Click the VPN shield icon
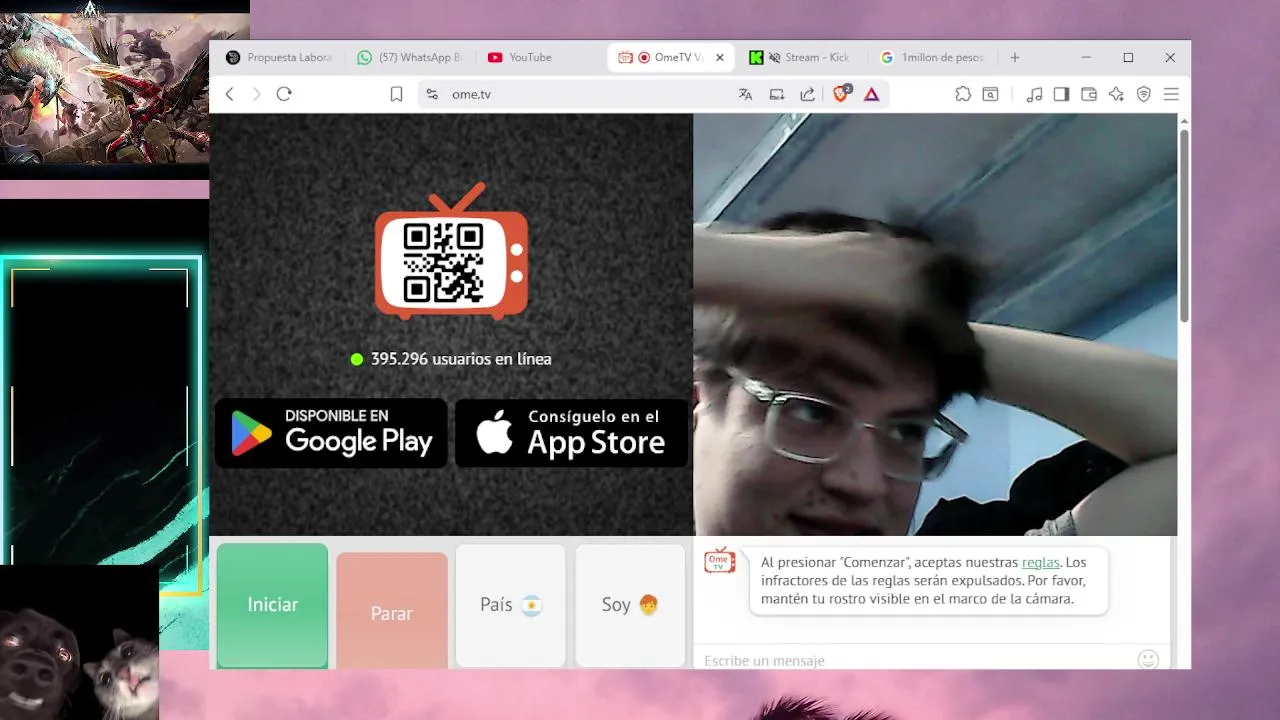1280x720 pixels. [x=1144, y=94]
